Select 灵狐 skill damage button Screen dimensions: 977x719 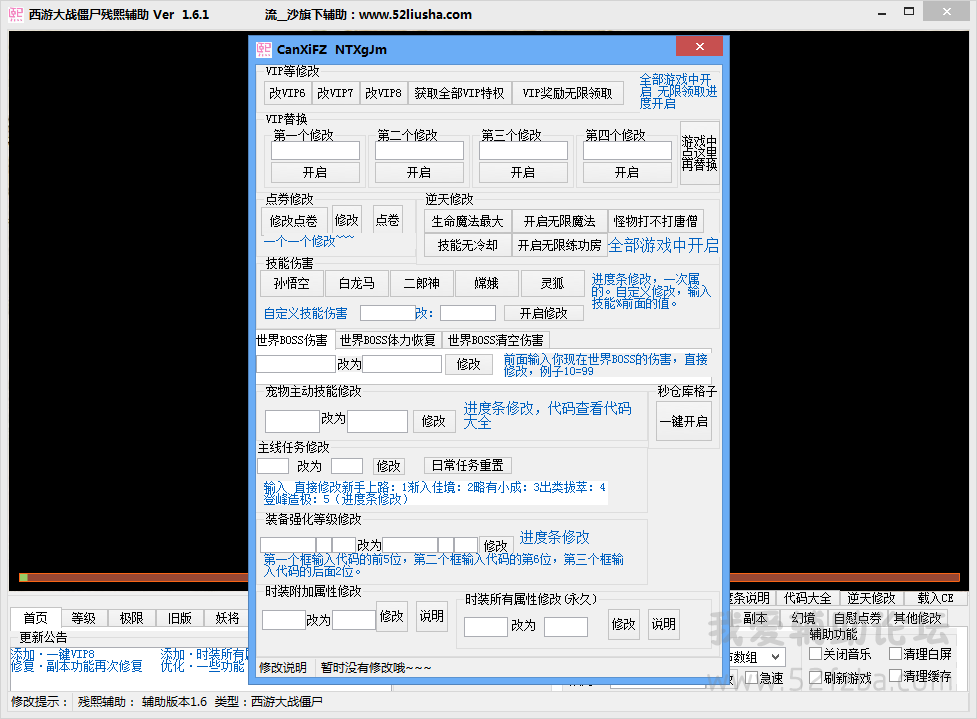tap(553, 283)
